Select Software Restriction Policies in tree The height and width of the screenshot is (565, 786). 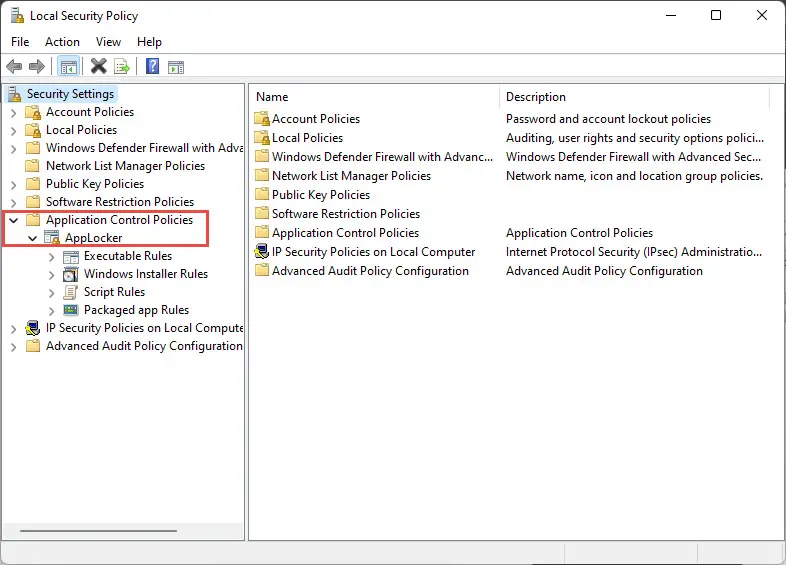(120, 202)
